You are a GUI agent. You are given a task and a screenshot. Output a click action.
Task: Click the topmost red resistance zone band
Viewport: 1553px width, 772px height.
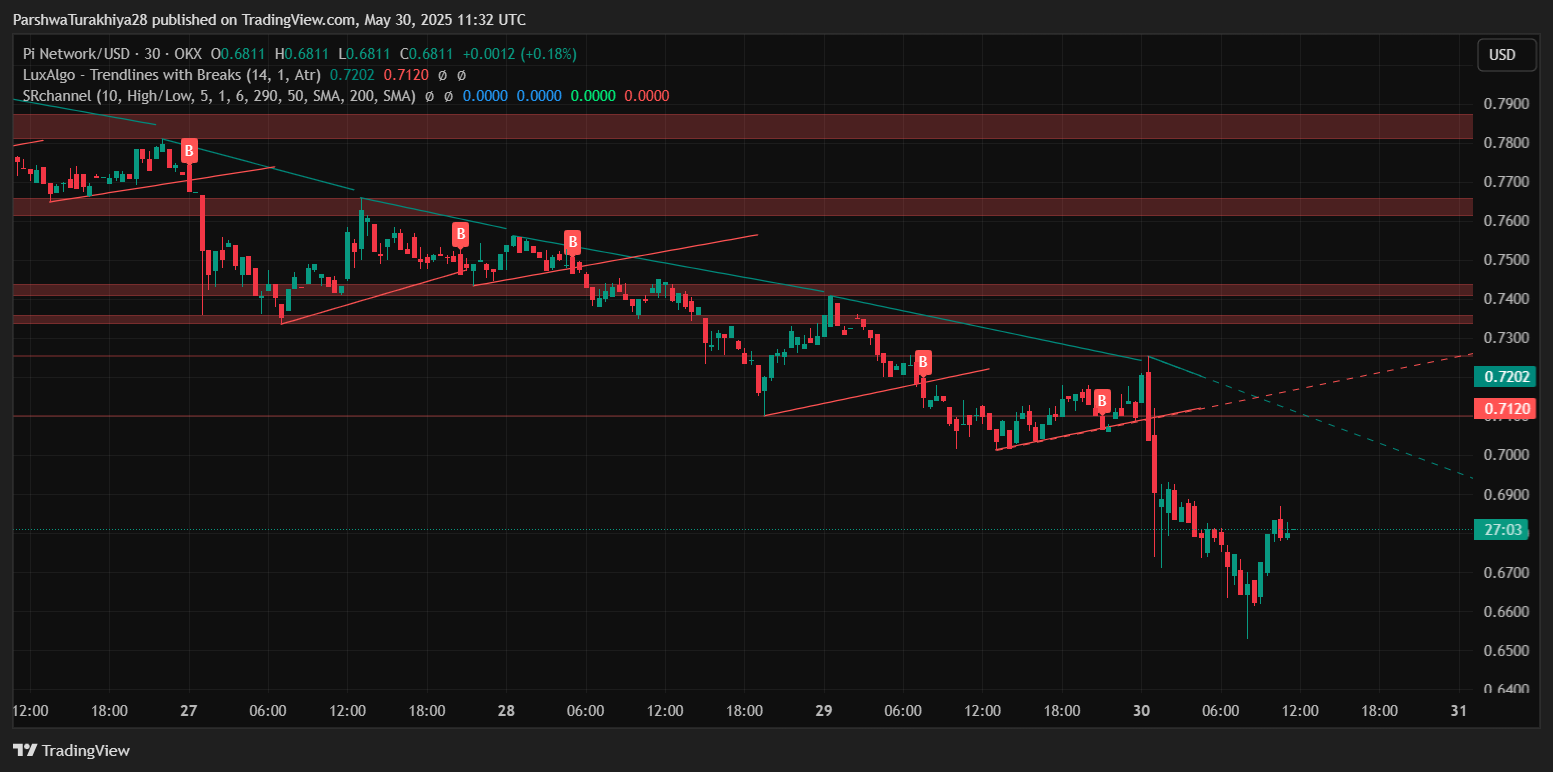click(x=740, y=126)
